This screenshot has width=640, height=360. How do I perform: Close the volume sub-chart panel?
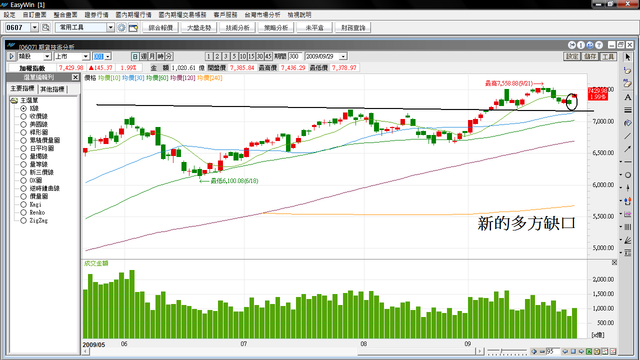[614, 262]
